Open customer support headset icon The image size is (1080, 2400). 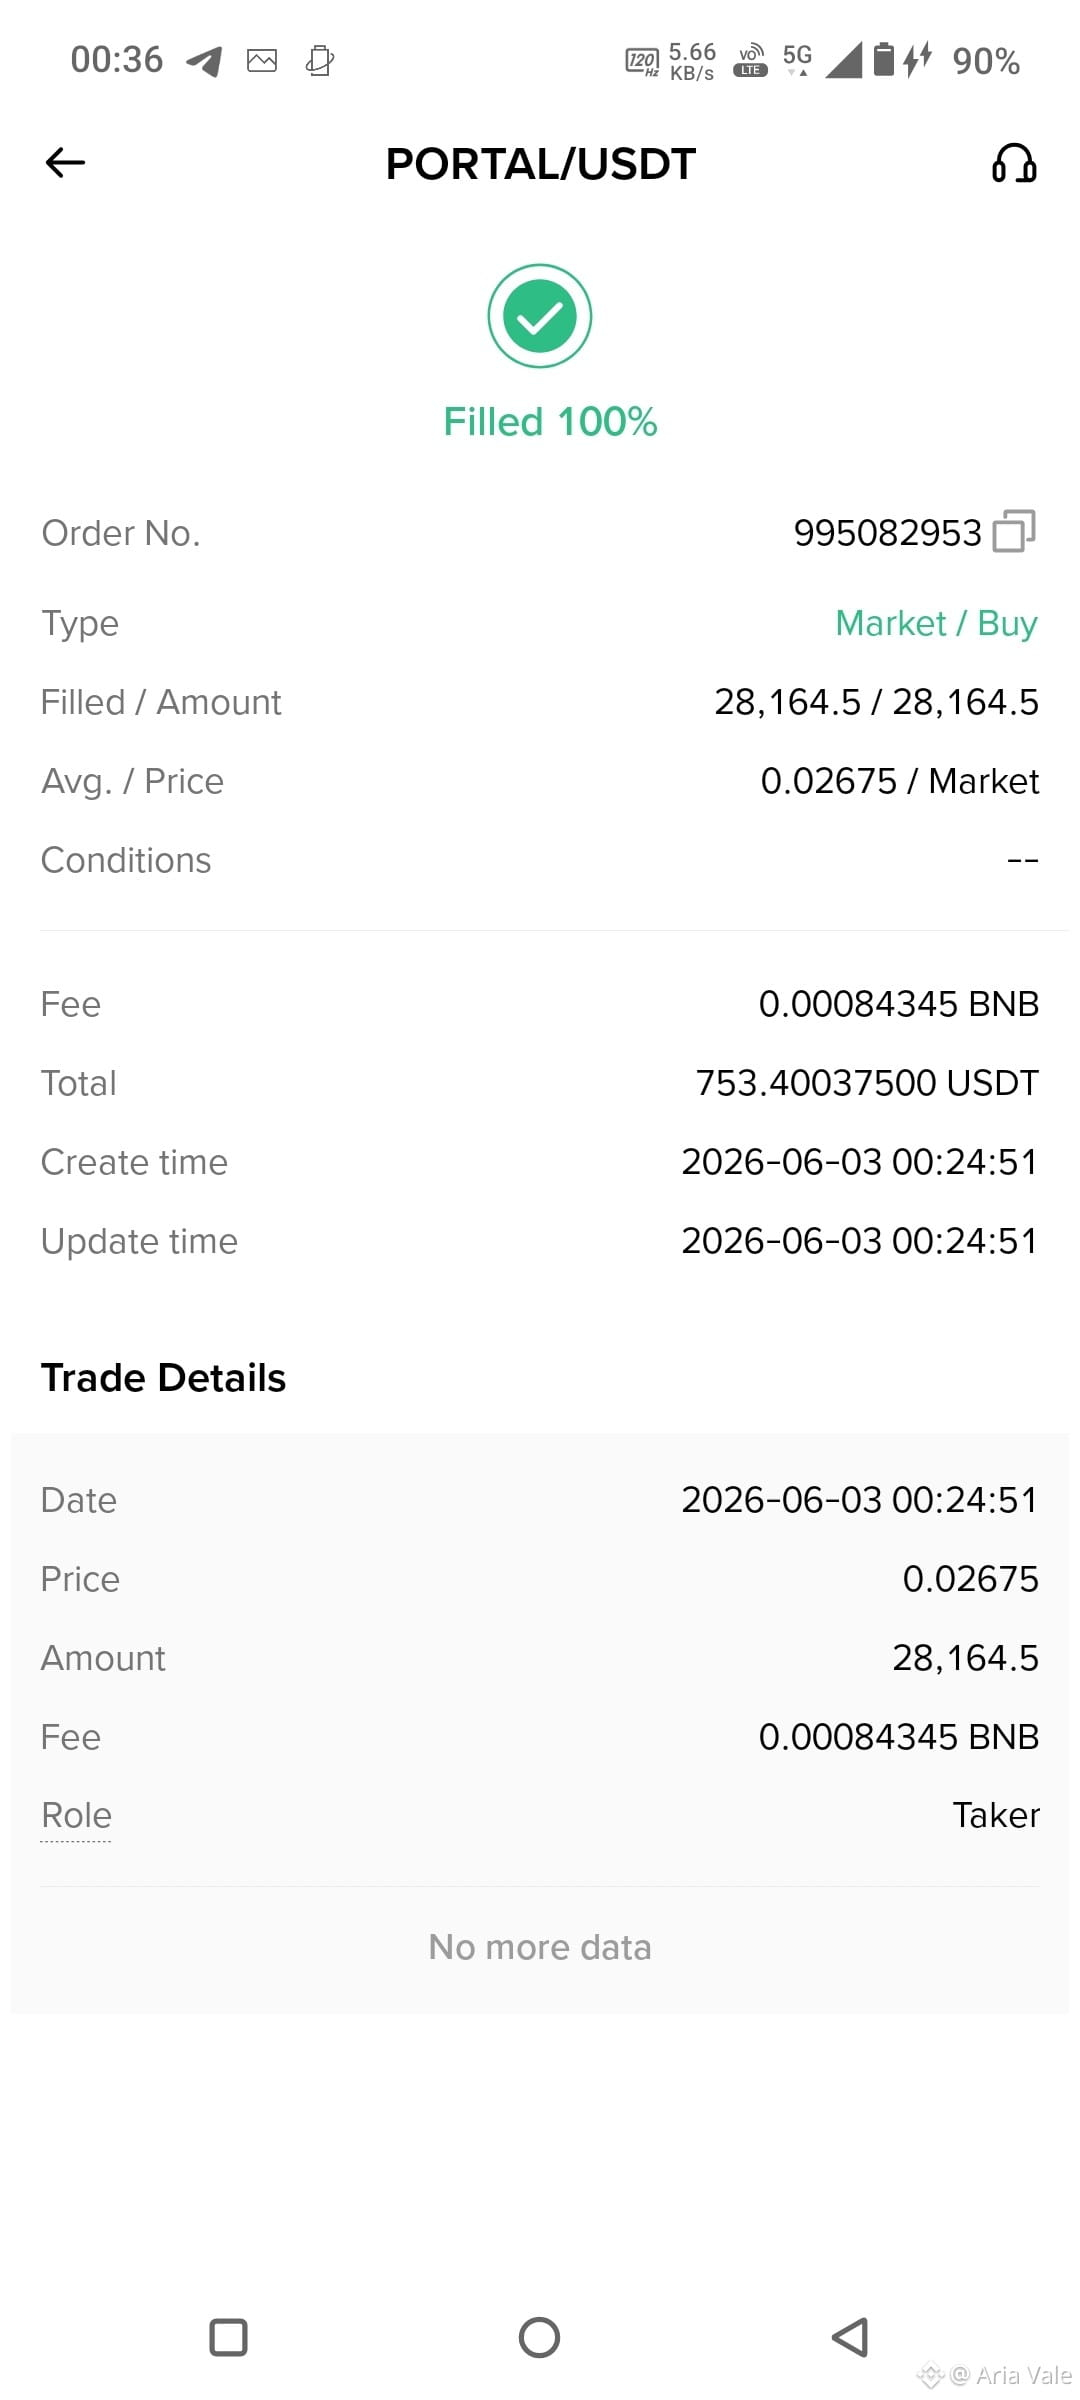point(1014,162)
